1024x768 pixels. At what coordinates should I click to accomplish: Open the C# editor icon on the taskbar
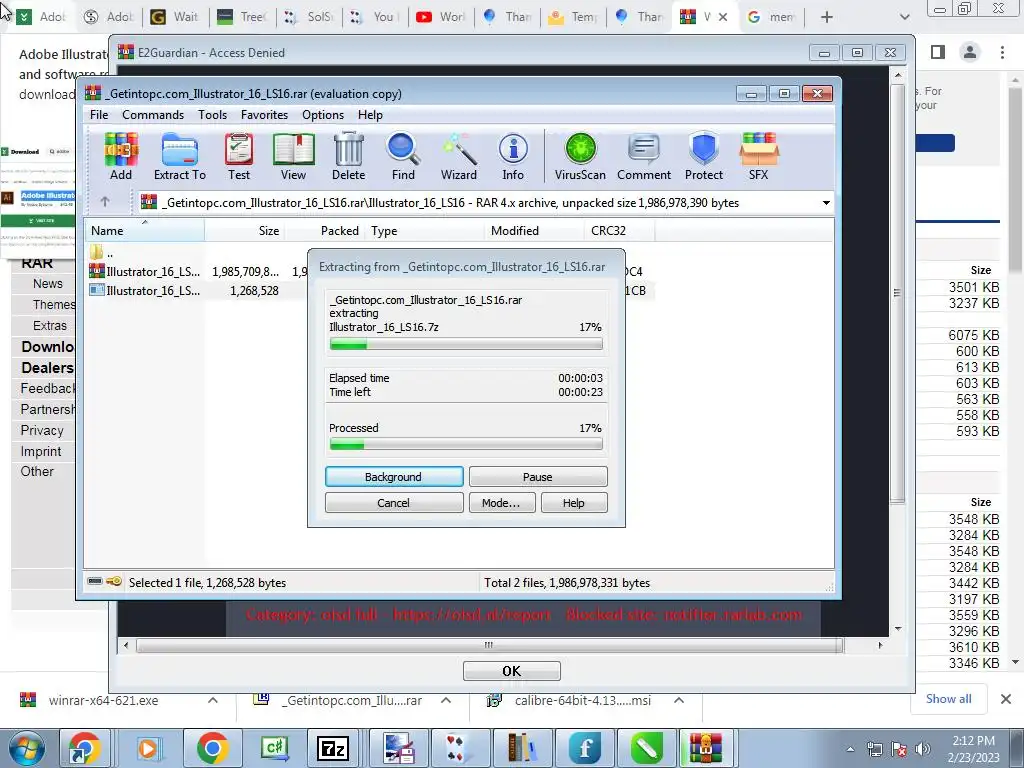click(274, 748)
